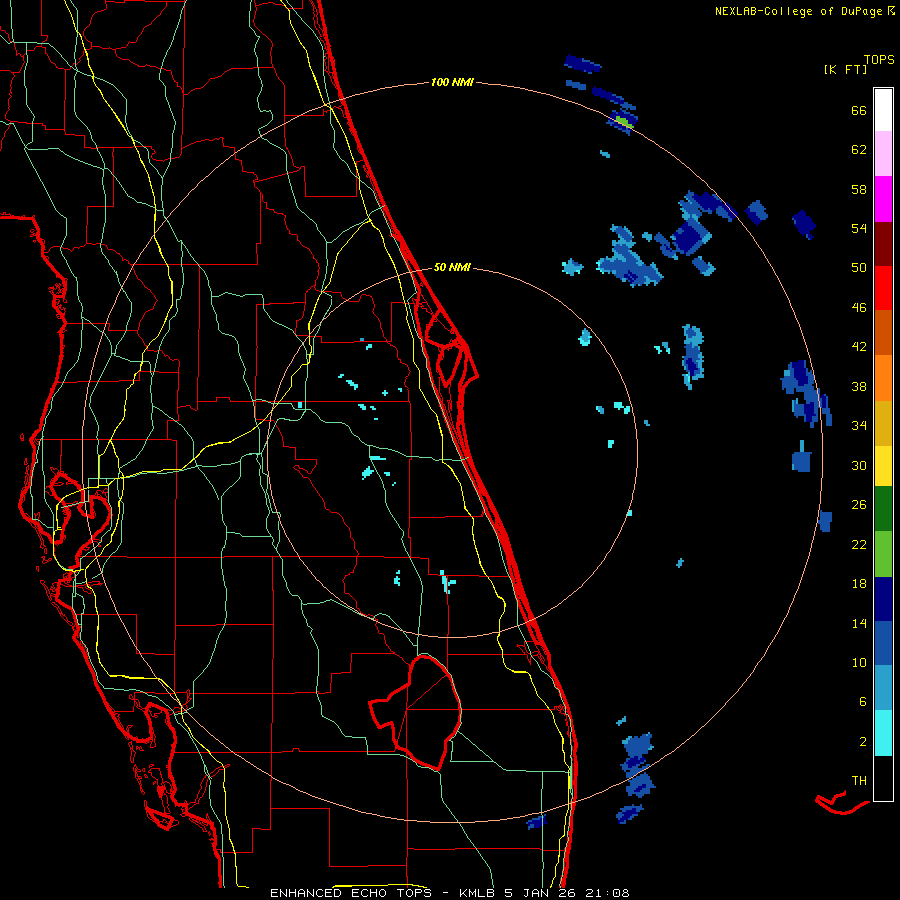The image size is (900, 900).
Task: Click the light green band below the 22 label
Action: pos(883,553)
